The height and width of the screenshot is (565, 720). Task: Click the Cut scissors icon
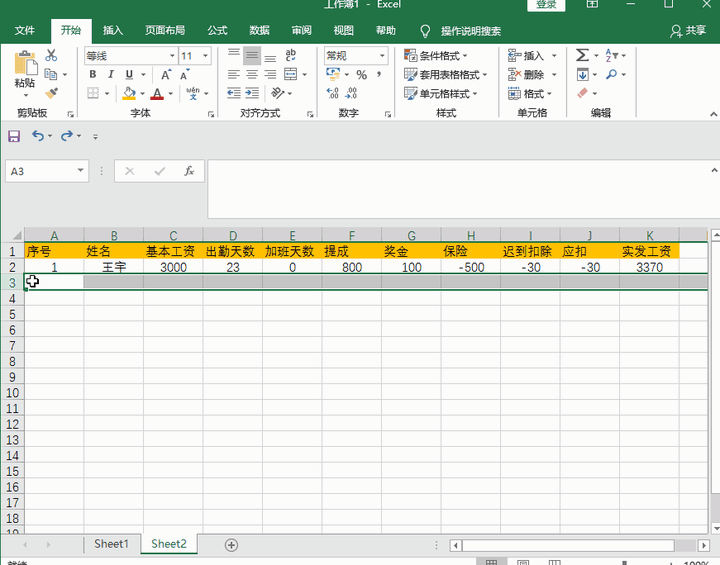tap(51, 56)
